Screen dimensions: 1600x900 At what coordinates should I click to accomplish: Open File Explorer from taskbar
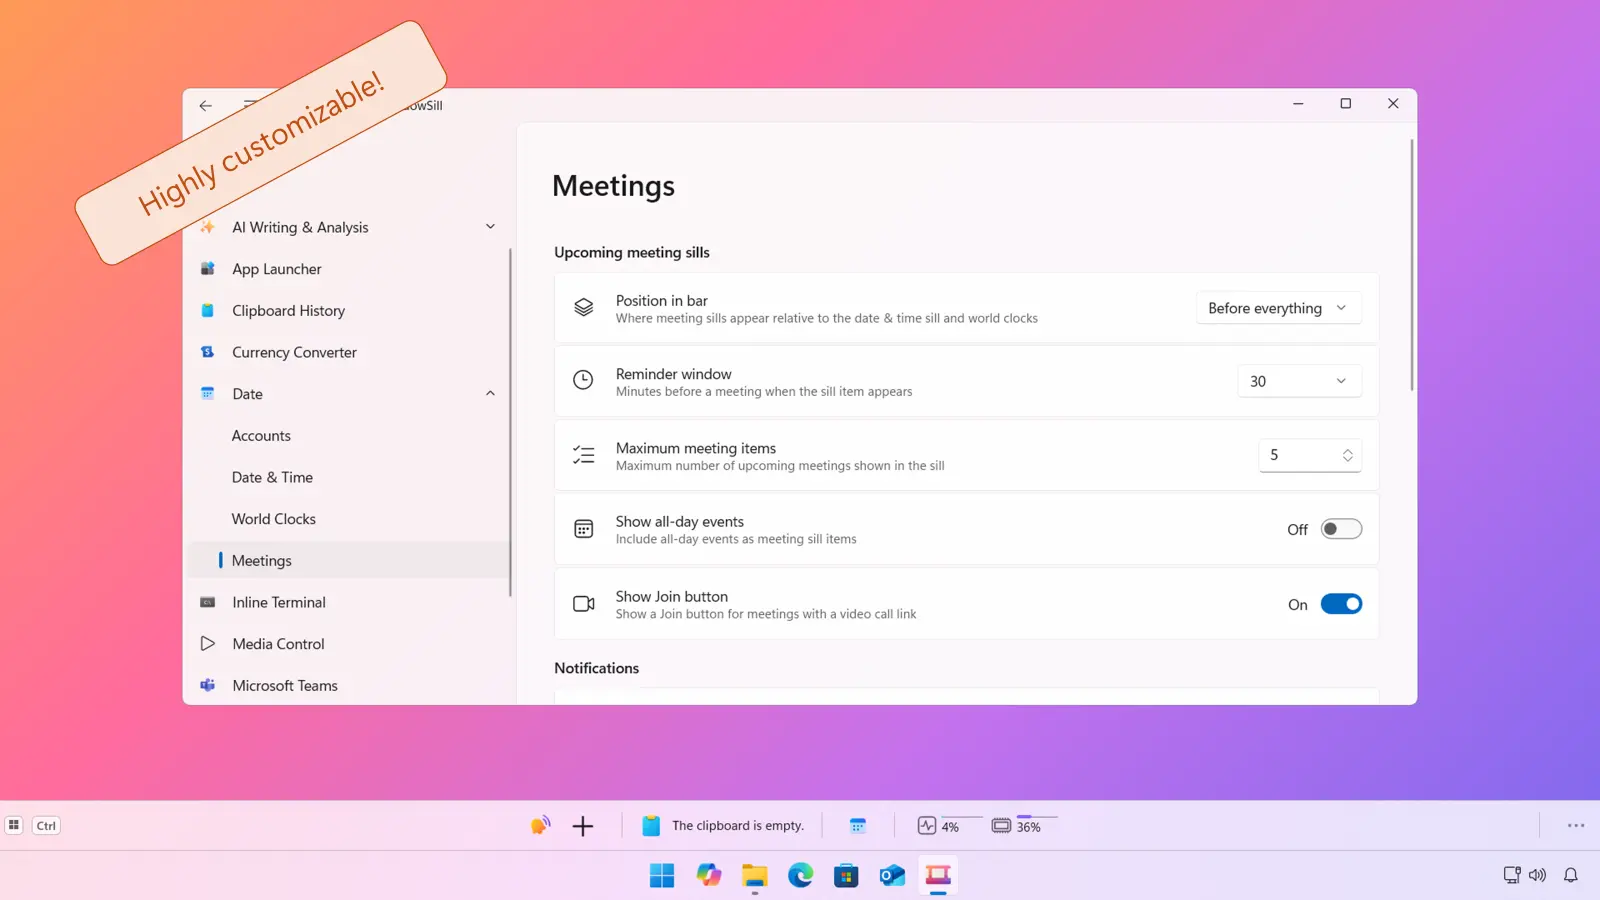pyautogui.click(x=755, y=876)
